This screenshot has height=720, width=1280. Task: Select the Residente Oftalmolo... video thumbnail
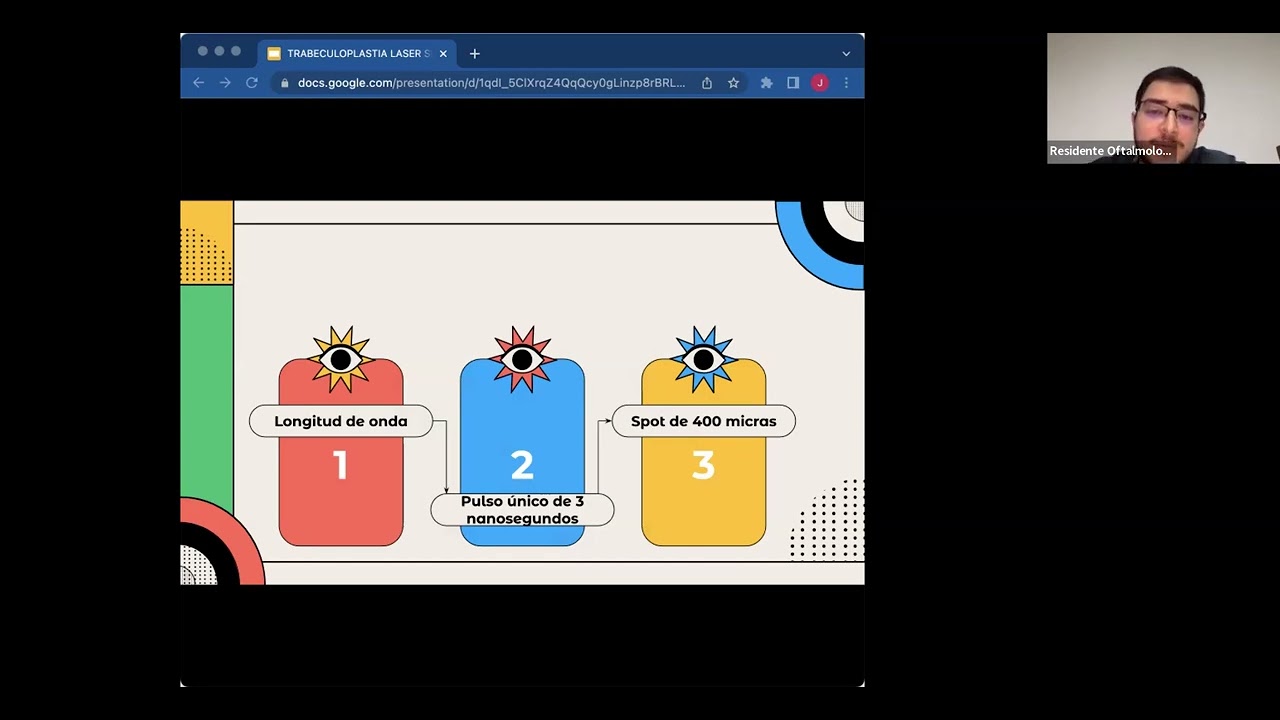click(1163, 98)
